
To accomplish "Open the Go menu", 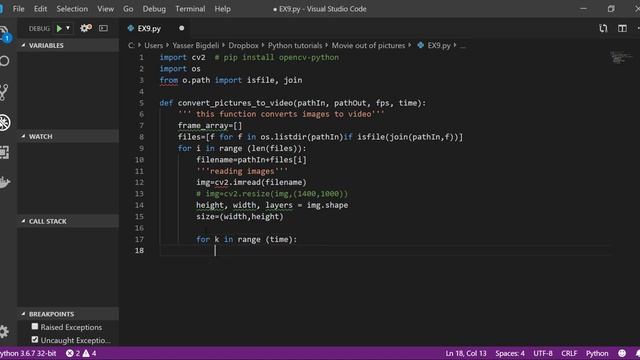I will coord(128,9).
